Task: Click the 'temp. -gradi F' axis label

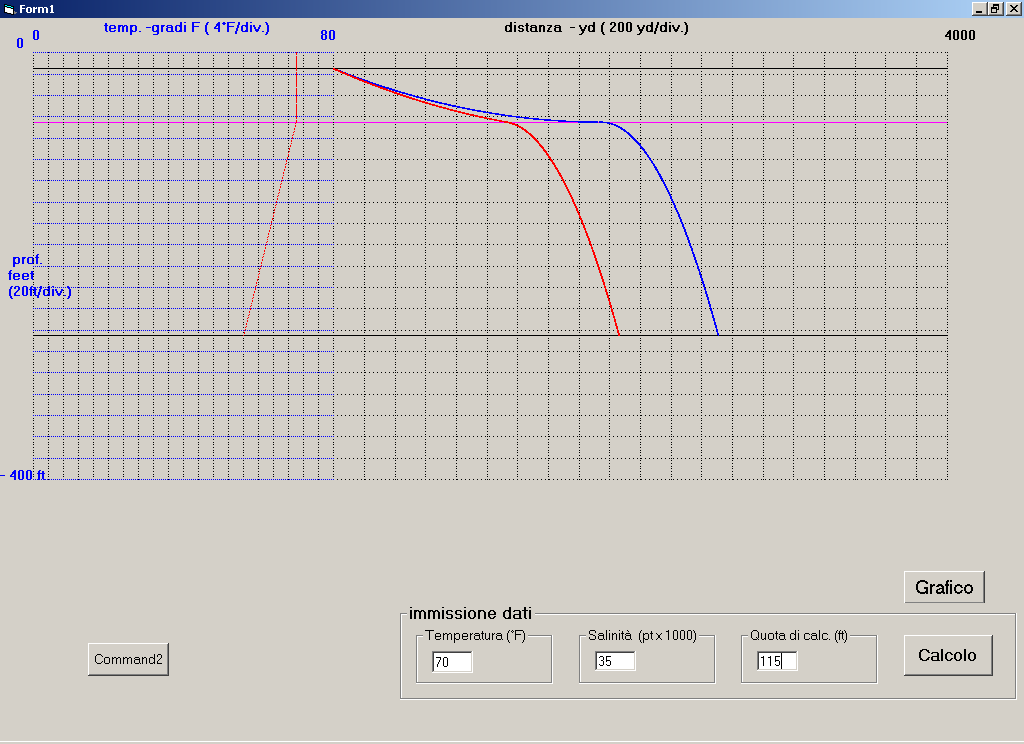Action: (x=186, y=28)
